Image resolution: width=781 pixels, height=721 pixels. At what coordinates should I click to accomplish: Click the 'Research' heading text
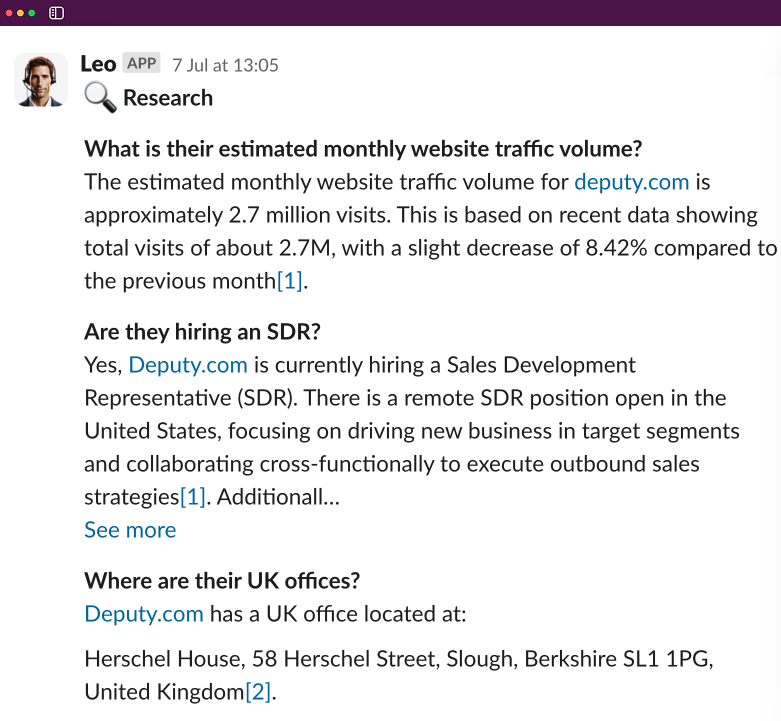(x=168, y=98)
